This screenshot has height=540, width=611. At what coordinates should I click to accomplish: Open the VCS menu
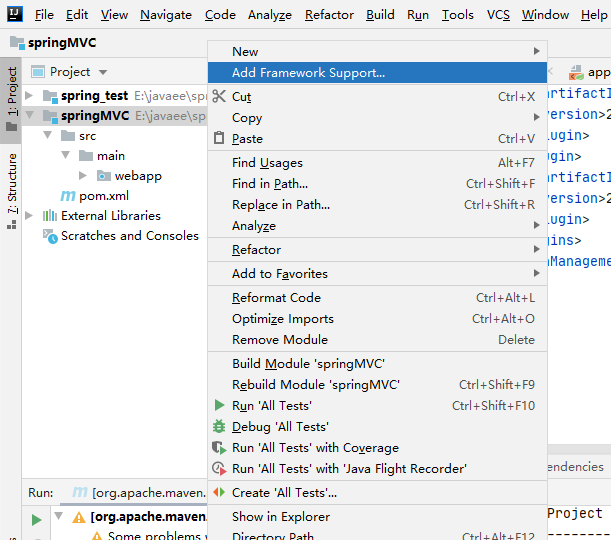pos(498,15)
